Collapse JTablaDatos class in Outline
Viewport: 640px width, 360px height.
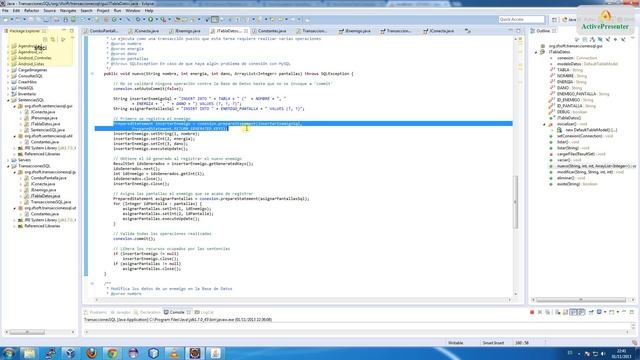[x=536, y=52]
